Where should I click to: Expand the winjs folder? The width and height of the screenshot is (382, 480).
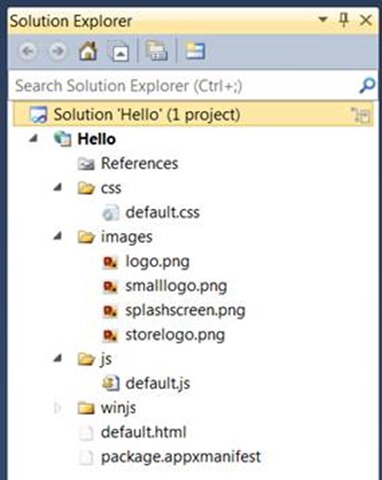click(58, 408)
